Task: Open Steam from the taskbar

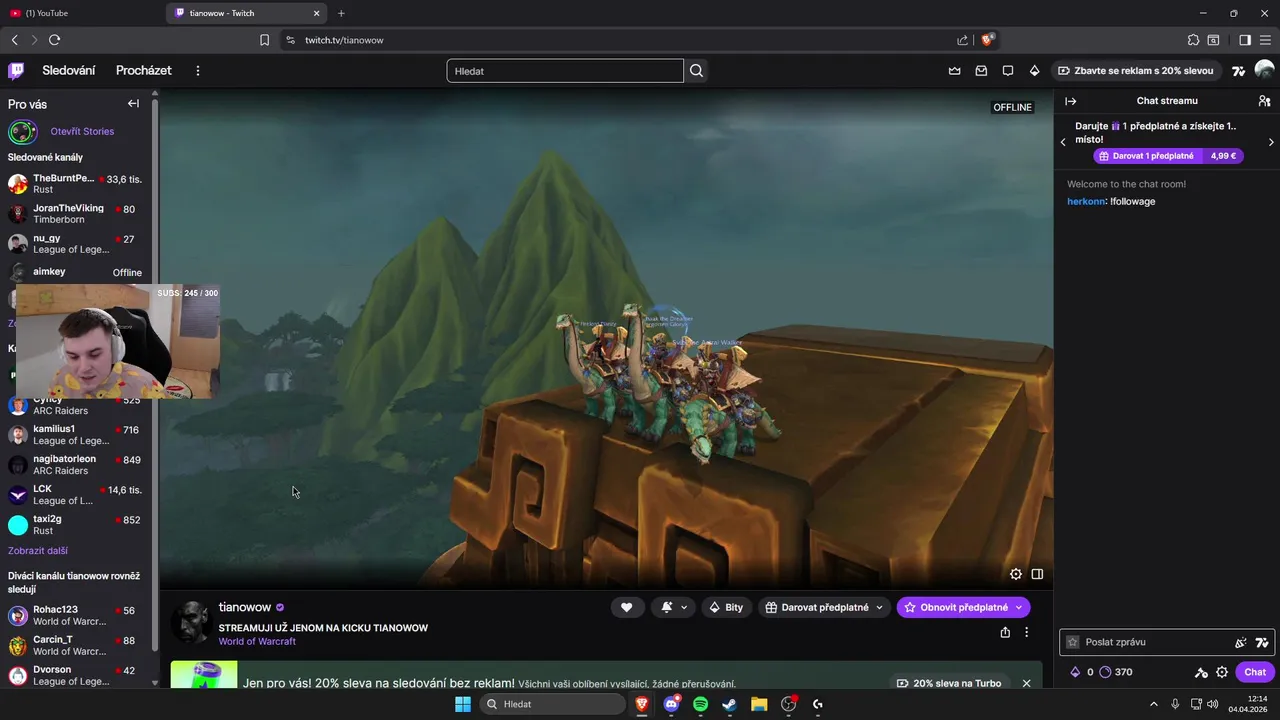Action: (729, 704)
